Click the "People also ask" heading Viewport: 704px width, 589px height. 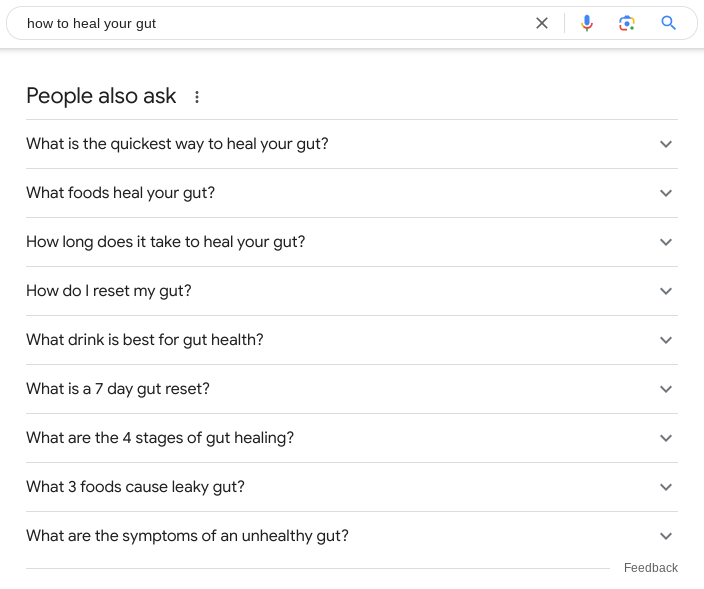point(101,96)
